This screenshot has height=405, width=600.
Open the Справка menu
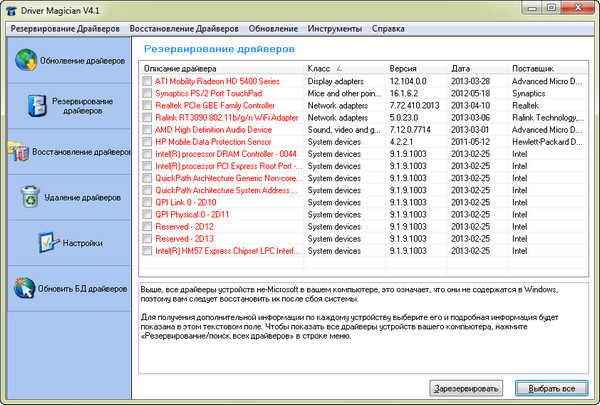click(x=388, y=28)
